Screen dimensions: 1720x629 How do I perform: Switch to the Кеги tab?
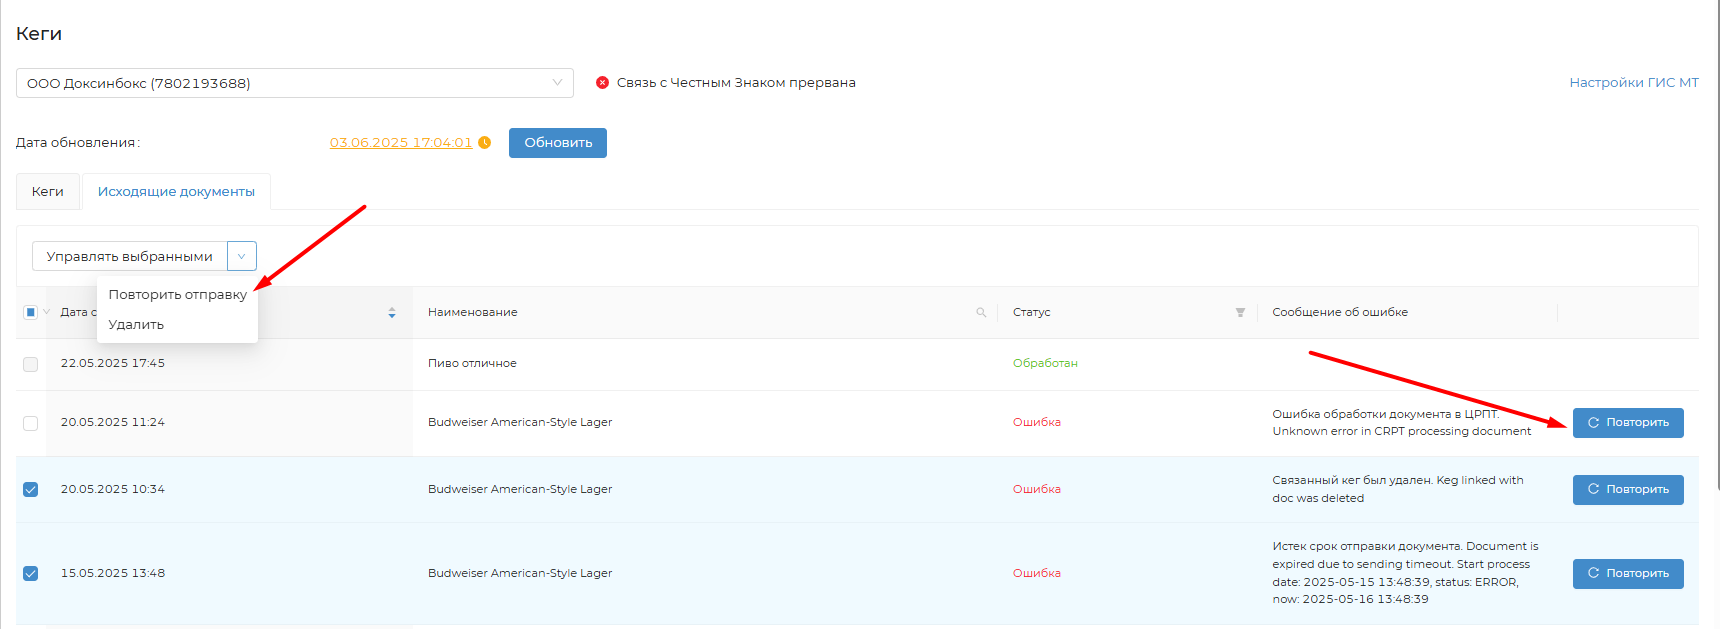[47, 192]
